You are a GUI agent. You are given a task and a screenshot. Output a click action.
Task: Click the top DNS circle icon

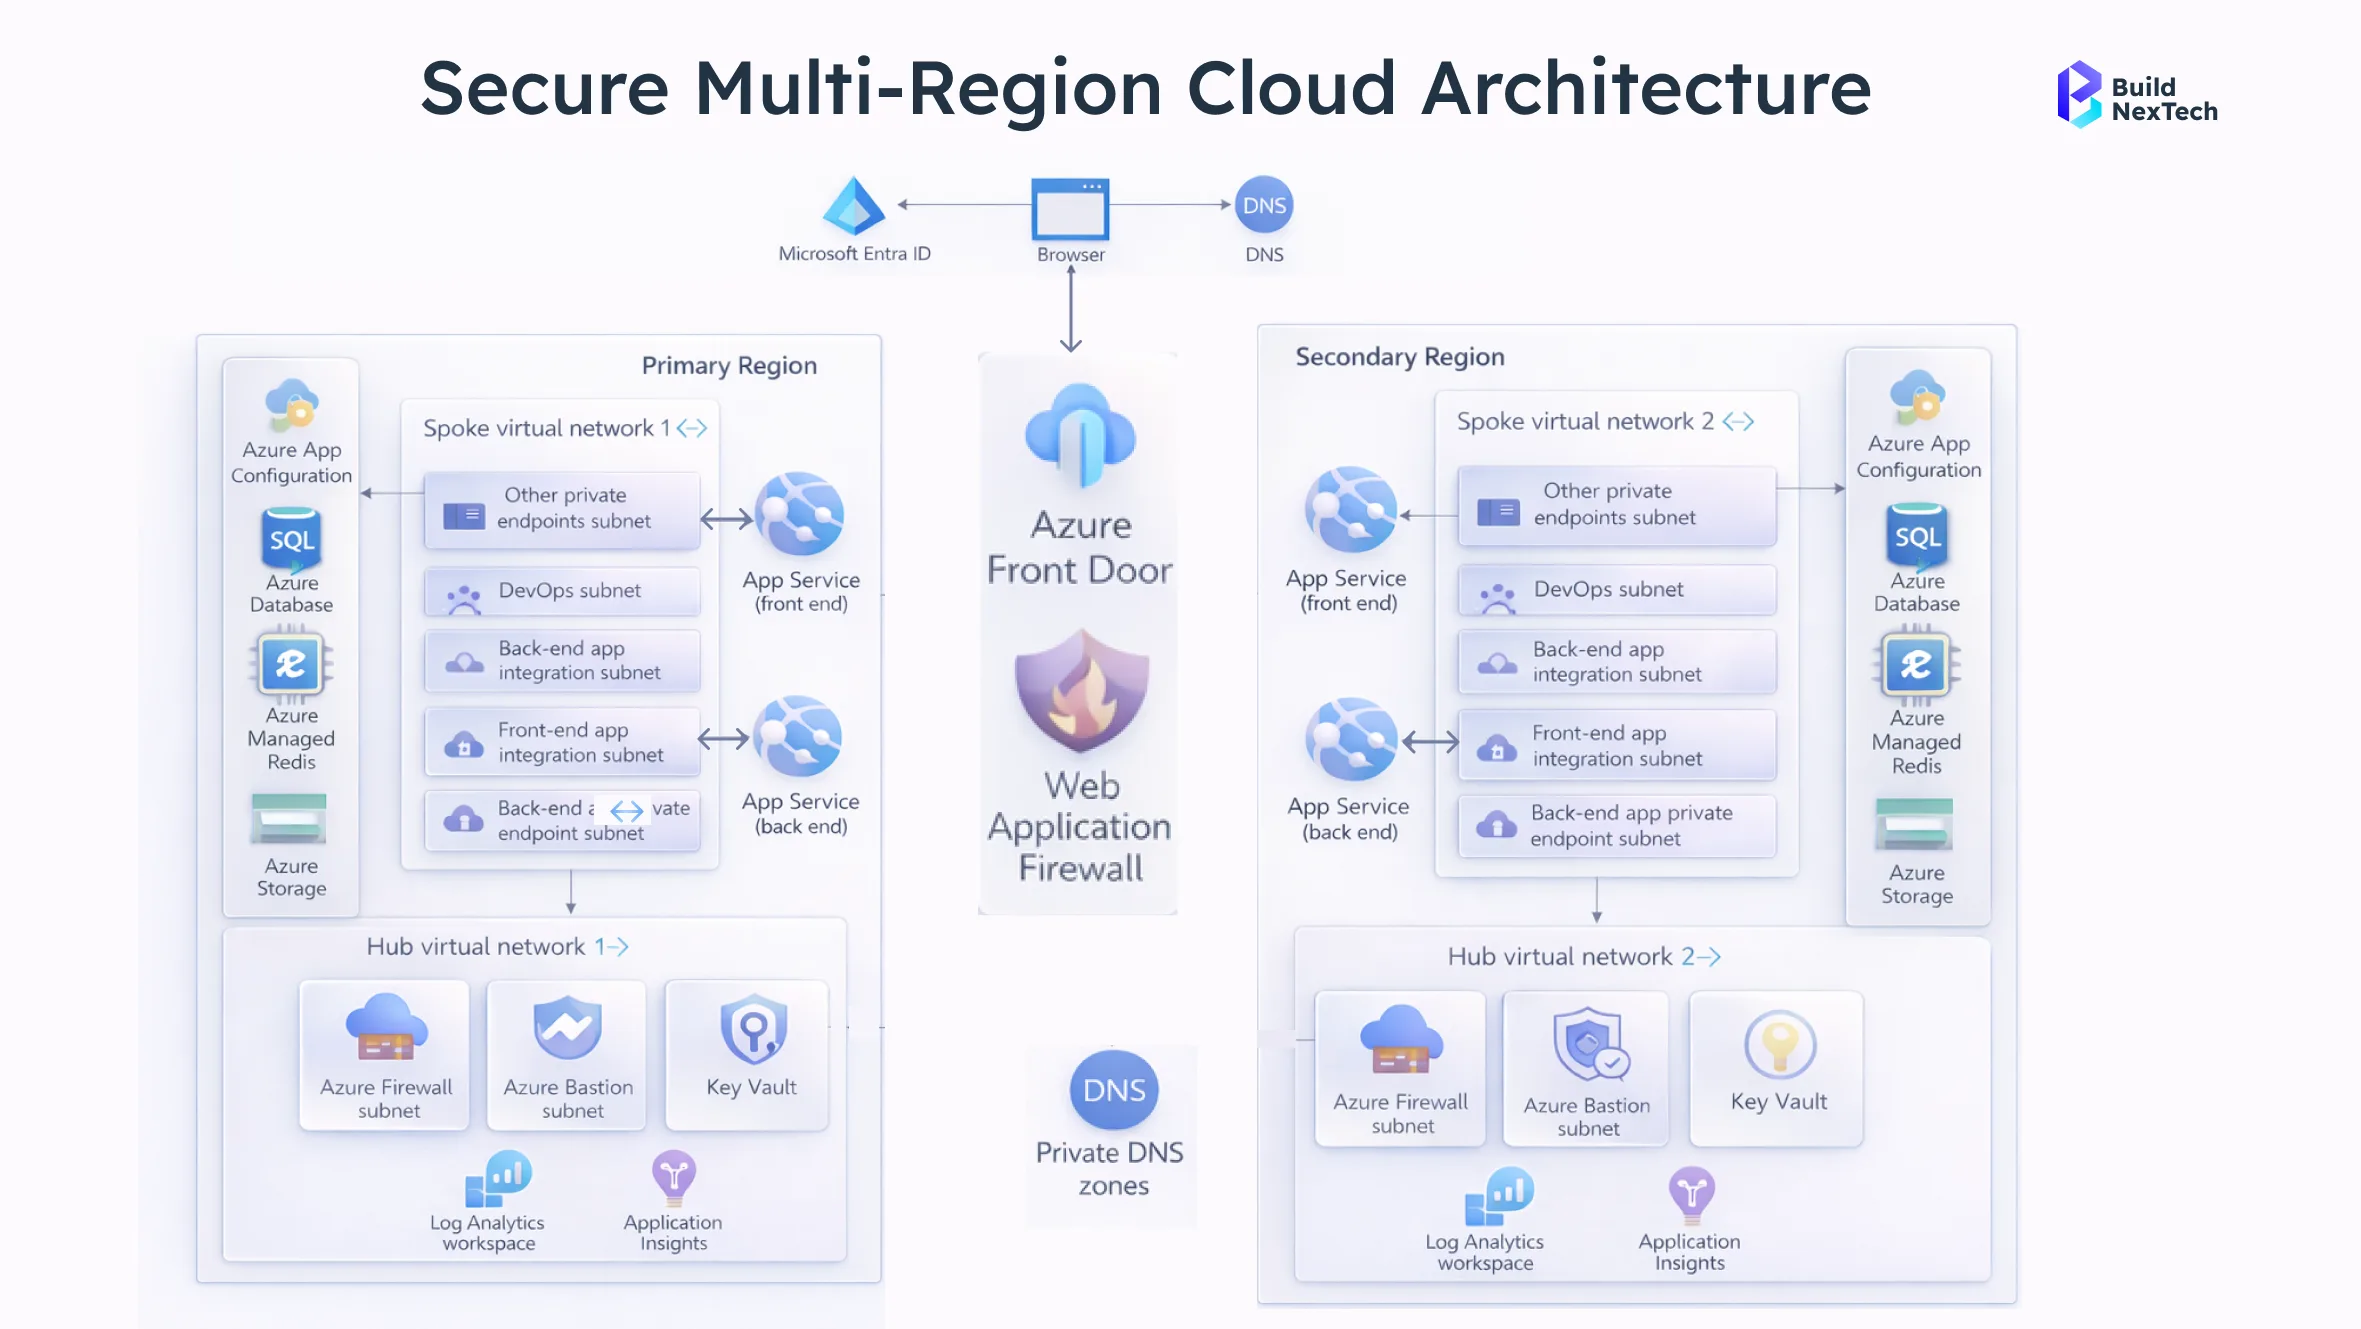(1264, 205)
